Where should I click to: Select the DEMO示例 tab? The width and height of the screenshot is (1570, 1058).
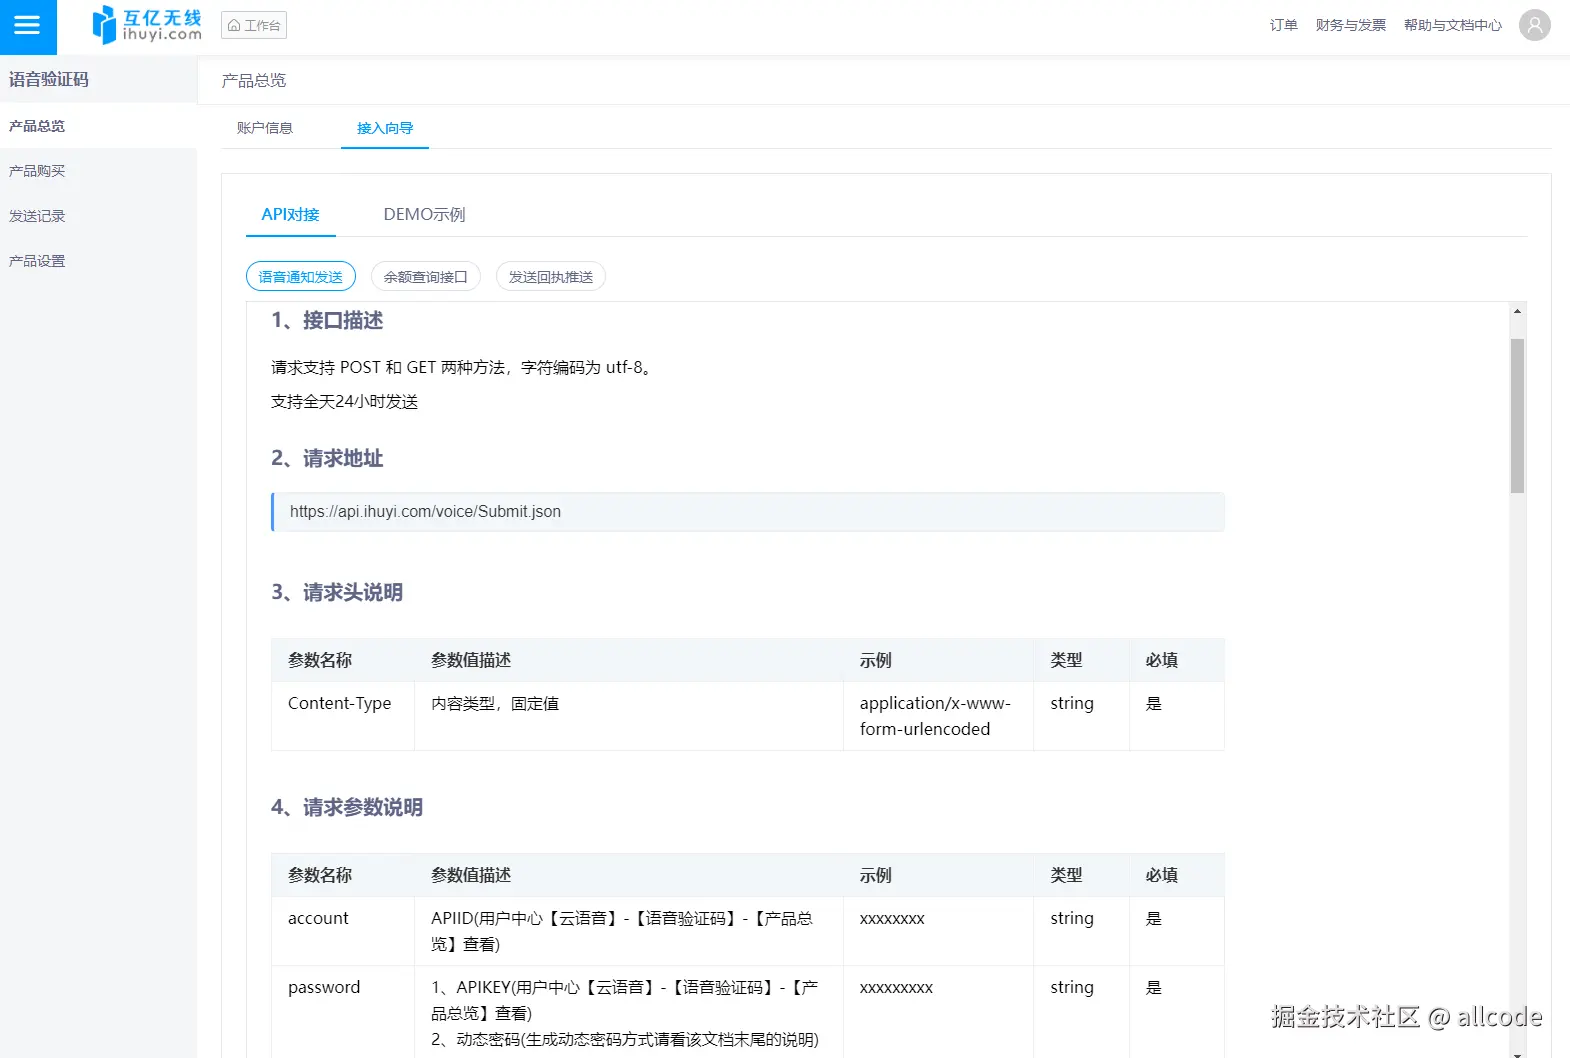pyautogui.click(x=424, y=214)
